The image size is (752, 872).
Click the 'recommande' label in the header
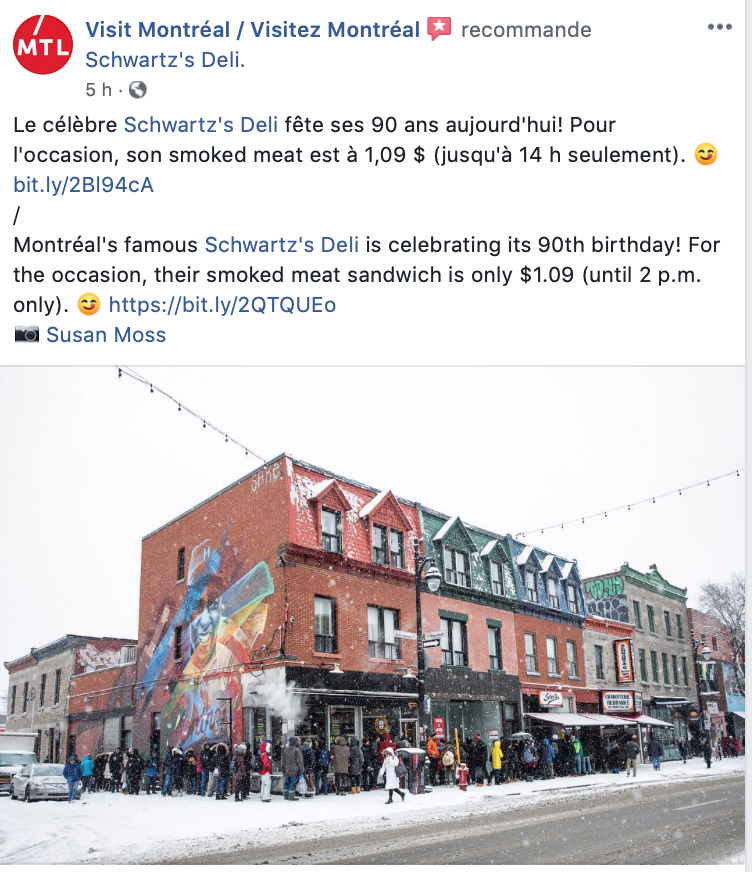click(526, 29)
